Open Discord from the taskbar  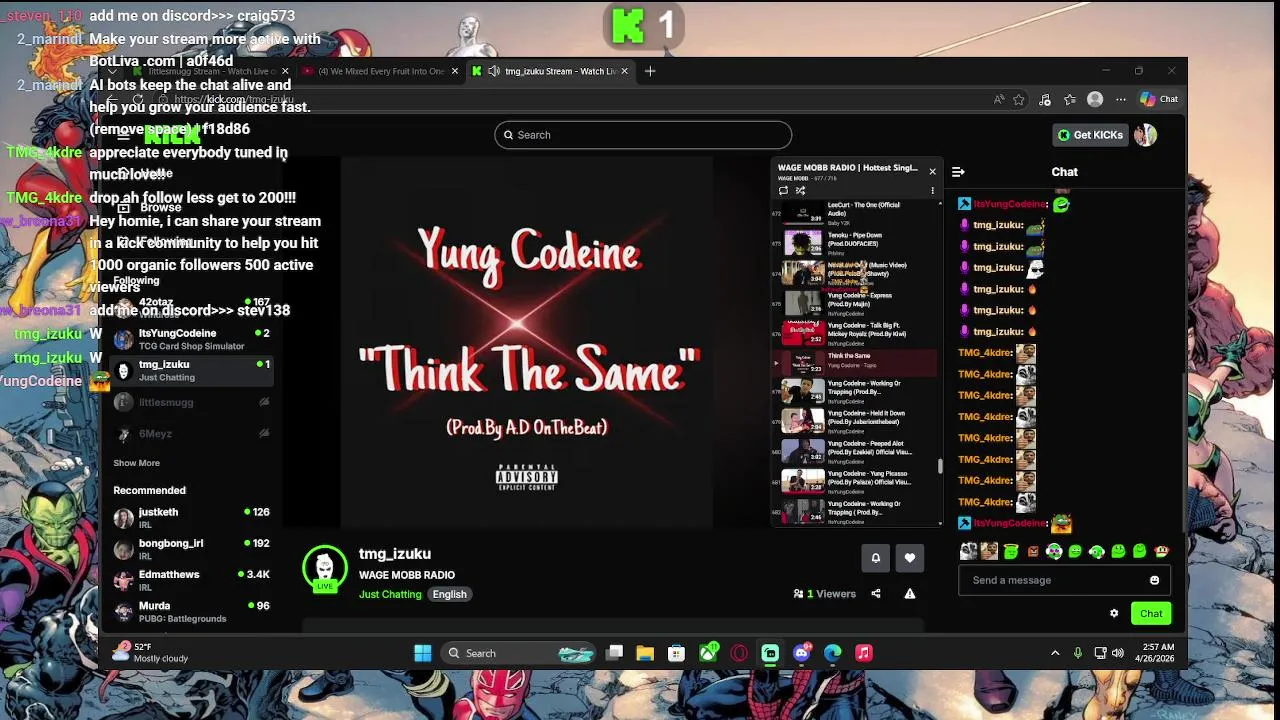click(x=801, y=653)
